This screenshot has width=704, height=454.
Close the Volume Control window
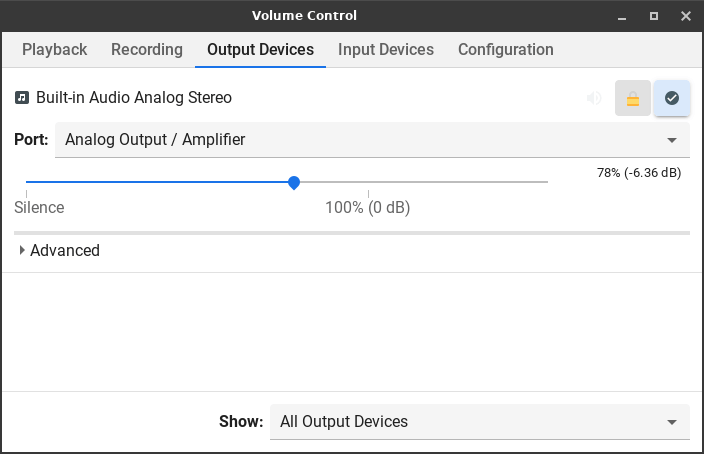[685, 16]
